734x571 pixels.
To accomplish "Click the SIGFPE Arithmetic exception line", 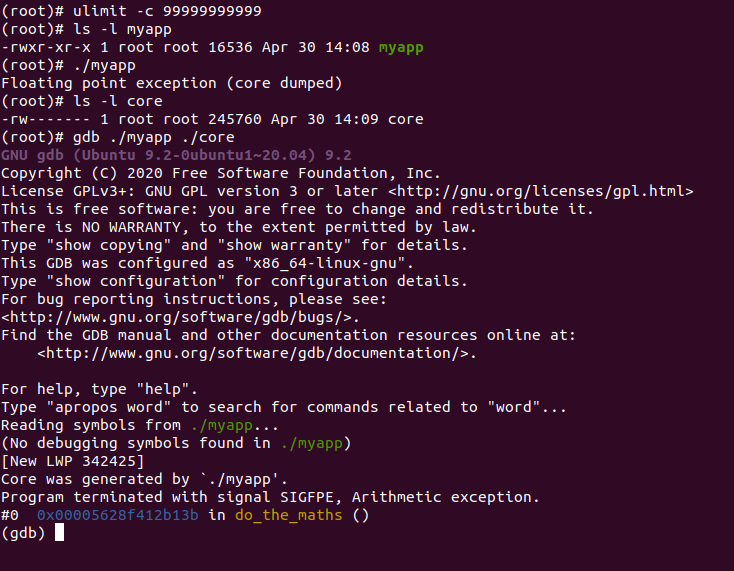I will (x=270, y=497).
